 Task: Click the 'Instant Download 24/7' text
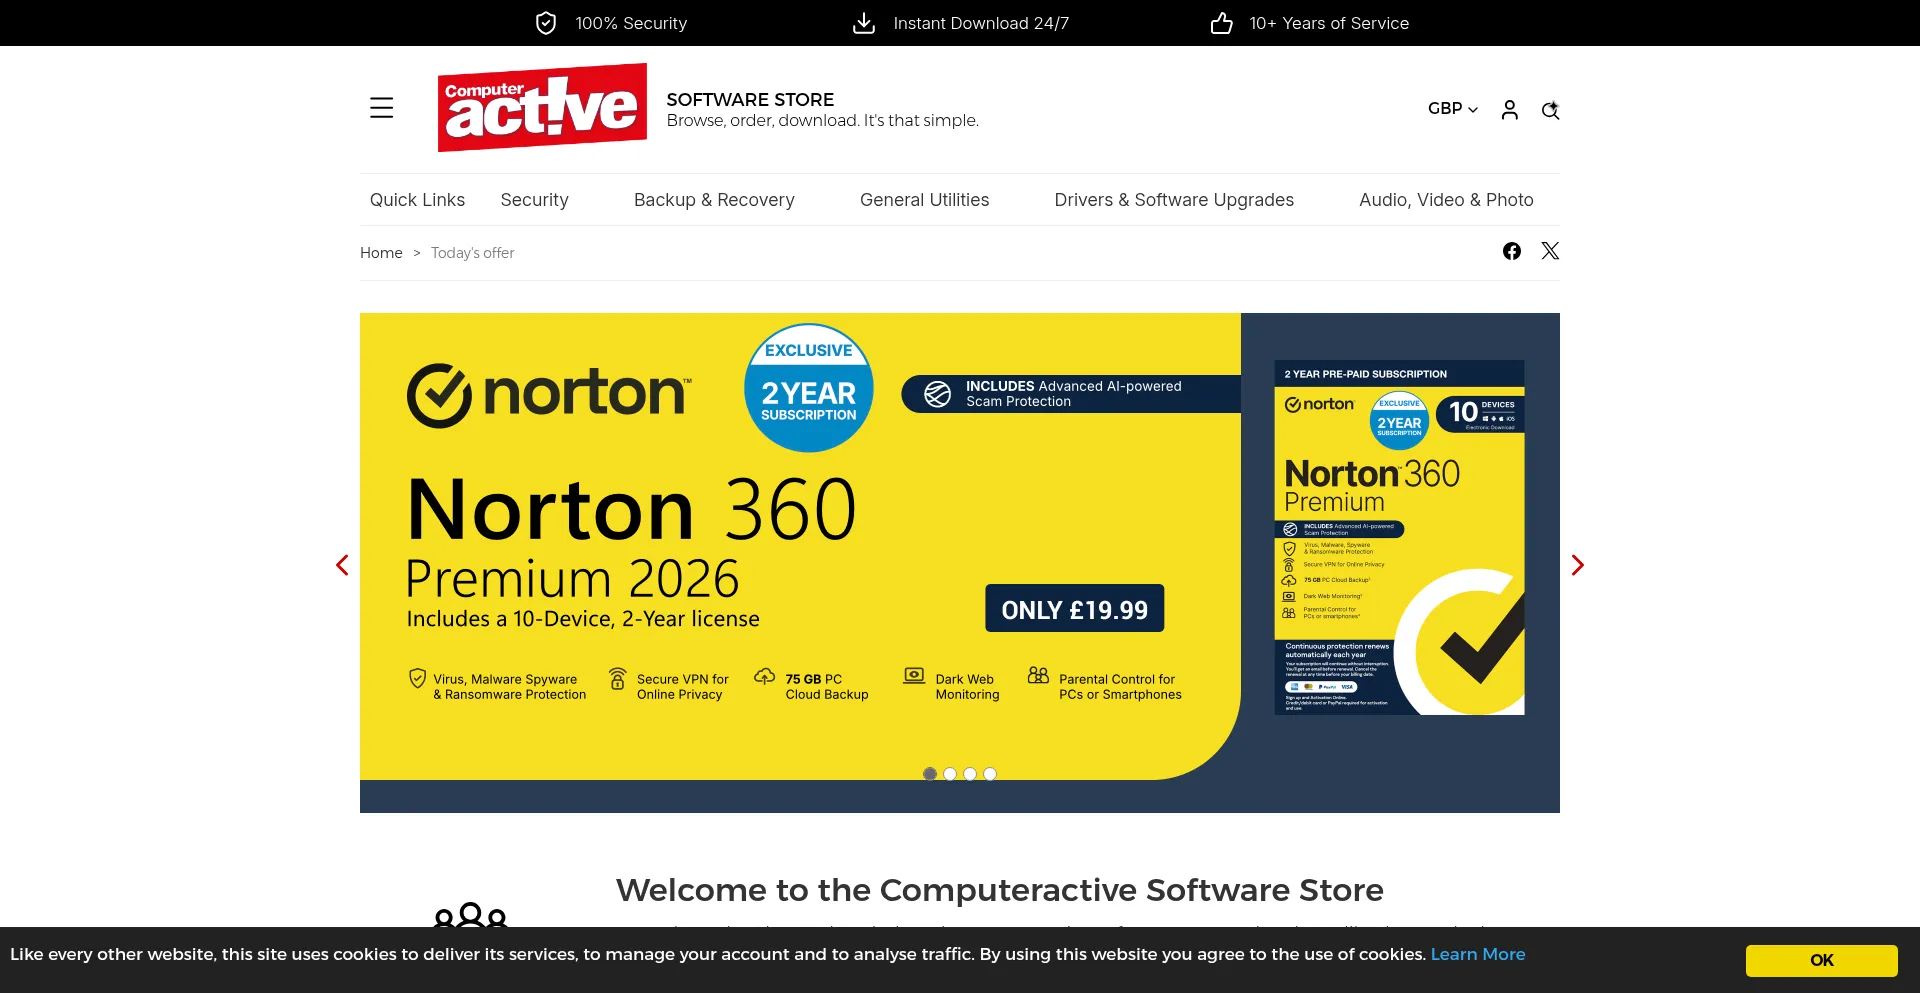pos(981,23)
